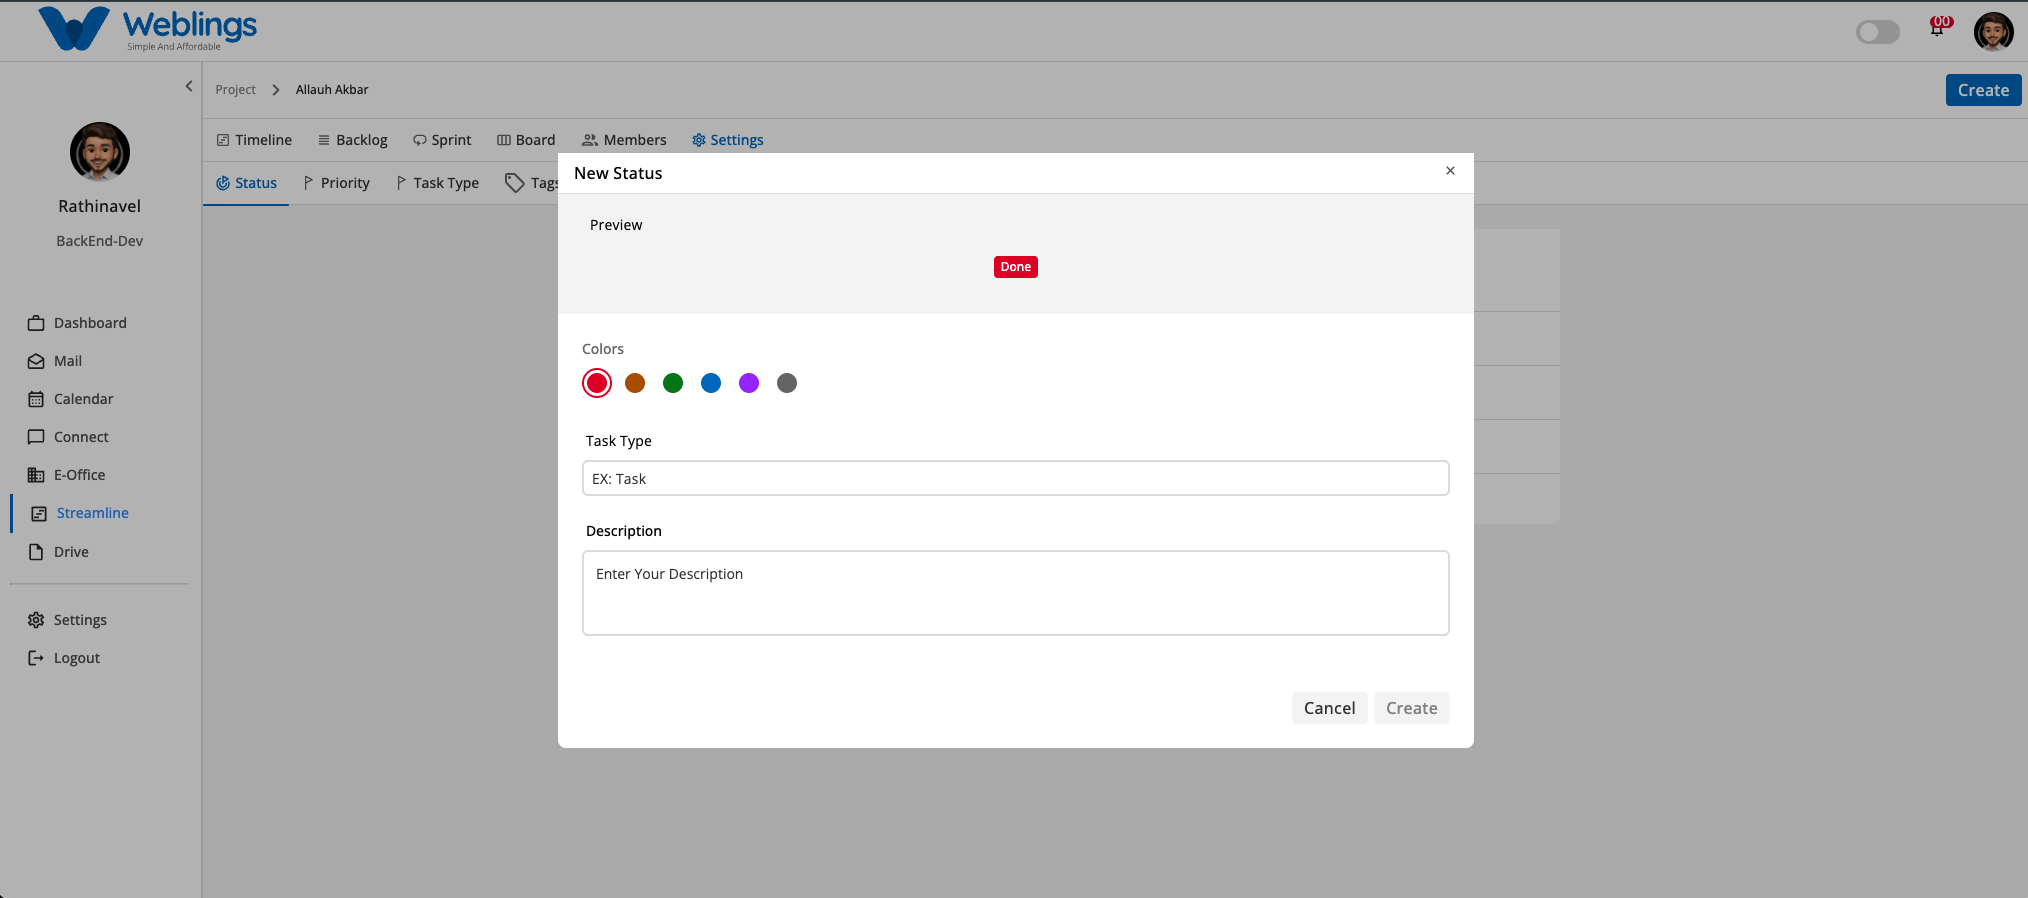Open Dashboard in the sidebar
This screenshot has width=2028, height=898.
77,323
